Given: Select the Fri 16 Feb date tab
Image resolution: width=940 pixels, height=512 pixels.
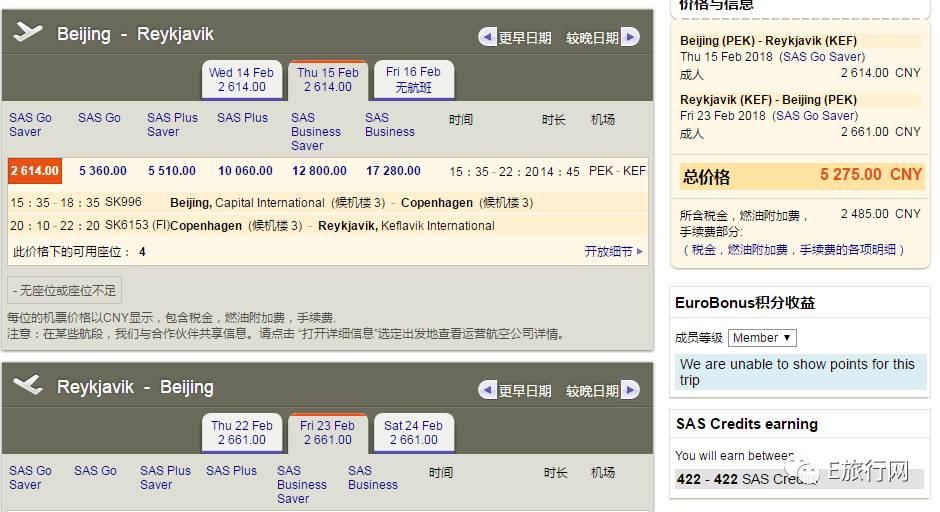Looking at the screenshot, I should tap(414, 80).
